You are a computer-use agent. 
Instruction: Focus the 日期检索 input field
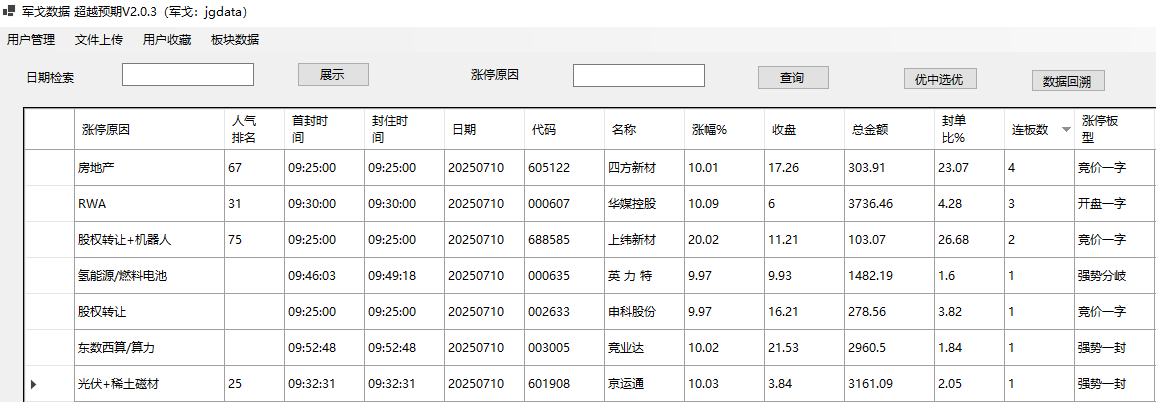coord(188,74)
